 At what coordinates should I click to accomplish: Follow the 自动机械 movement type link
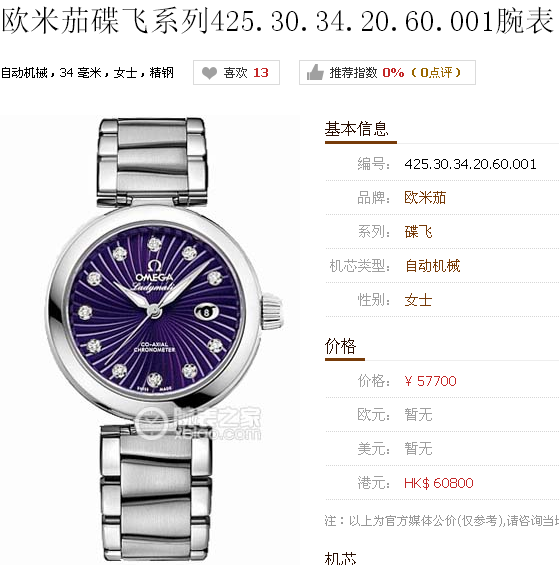432,266
